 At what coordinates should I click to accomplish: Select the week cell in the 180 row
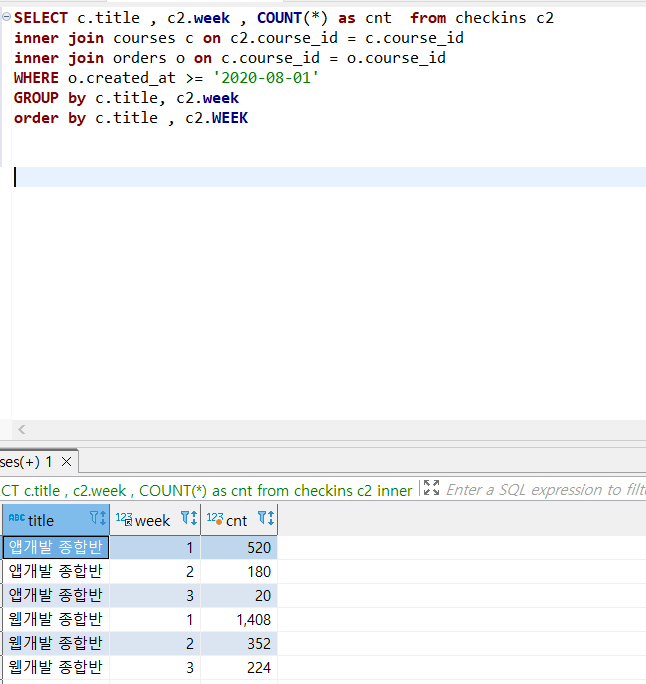(155, 571)
